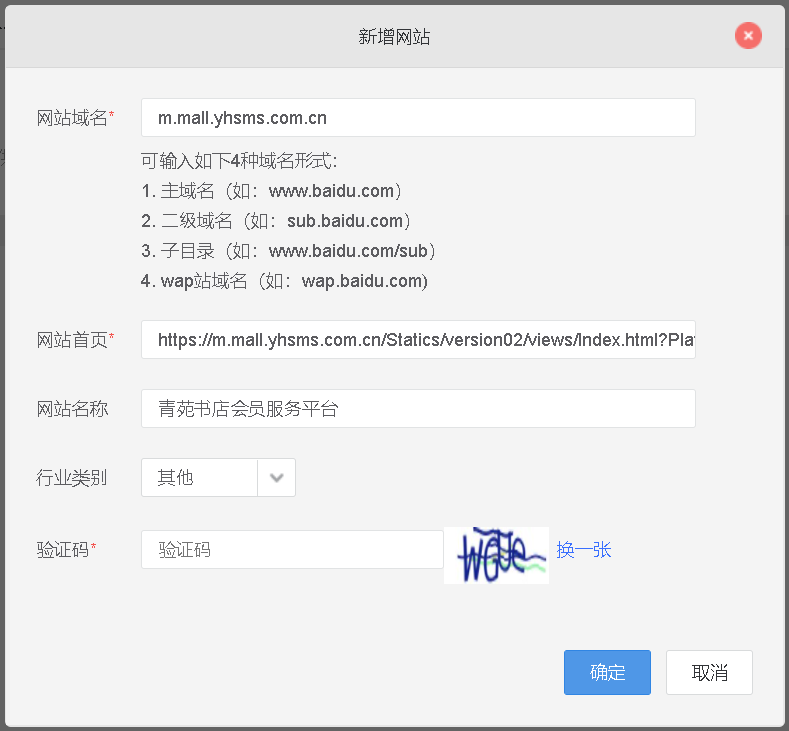Click the 验证码 field label
789x731 pixels.
pyautogui.click(x=64, y=550)
